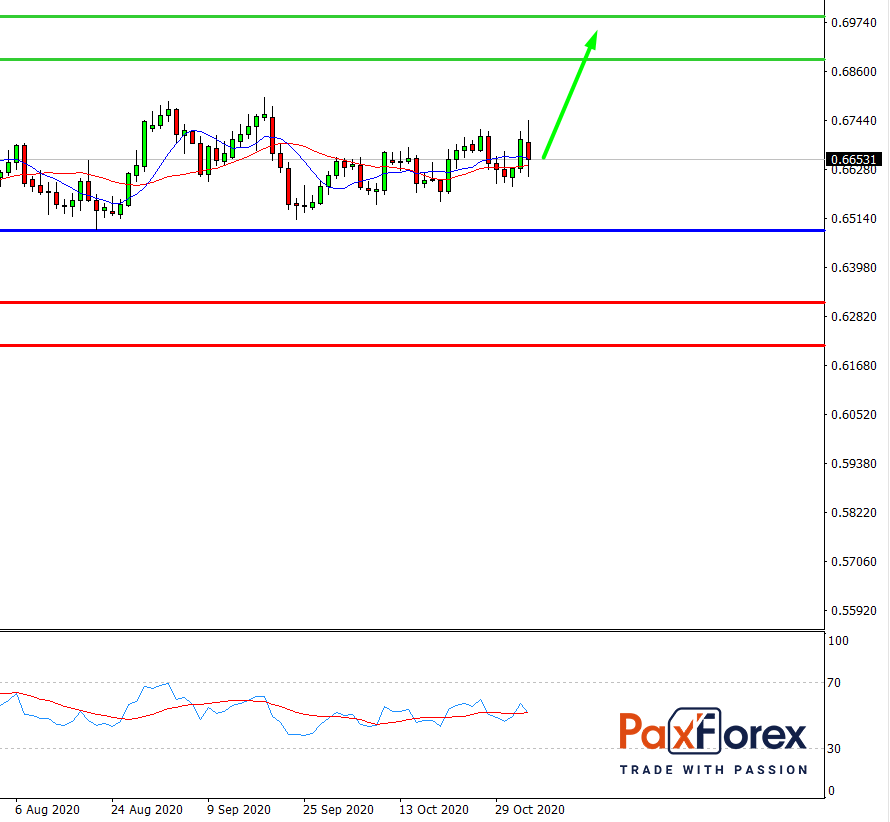Screen dimensions: 890x822
Task: Click the 13 Oct 2020 date label
Action: [434, 810]
